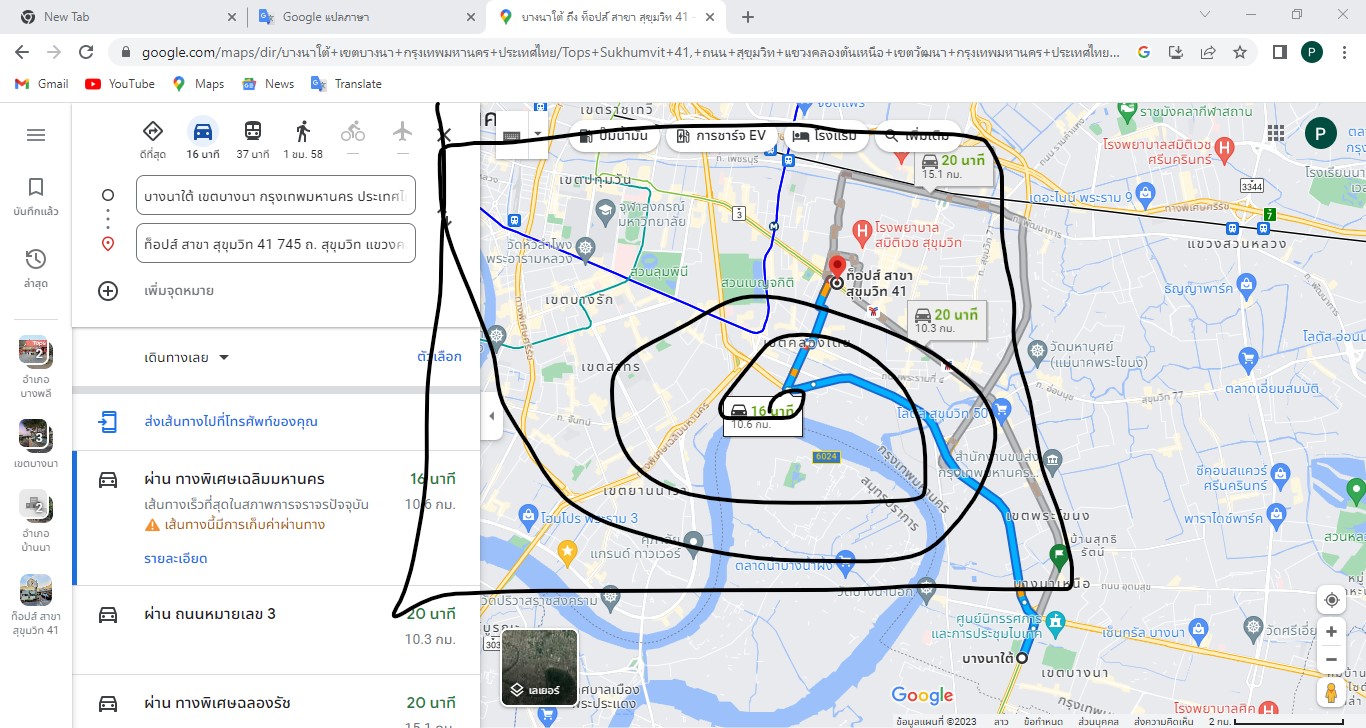This screenshot has height=728, width=1366.
Task: Click the route options link
Action: (x=439, y=357)
